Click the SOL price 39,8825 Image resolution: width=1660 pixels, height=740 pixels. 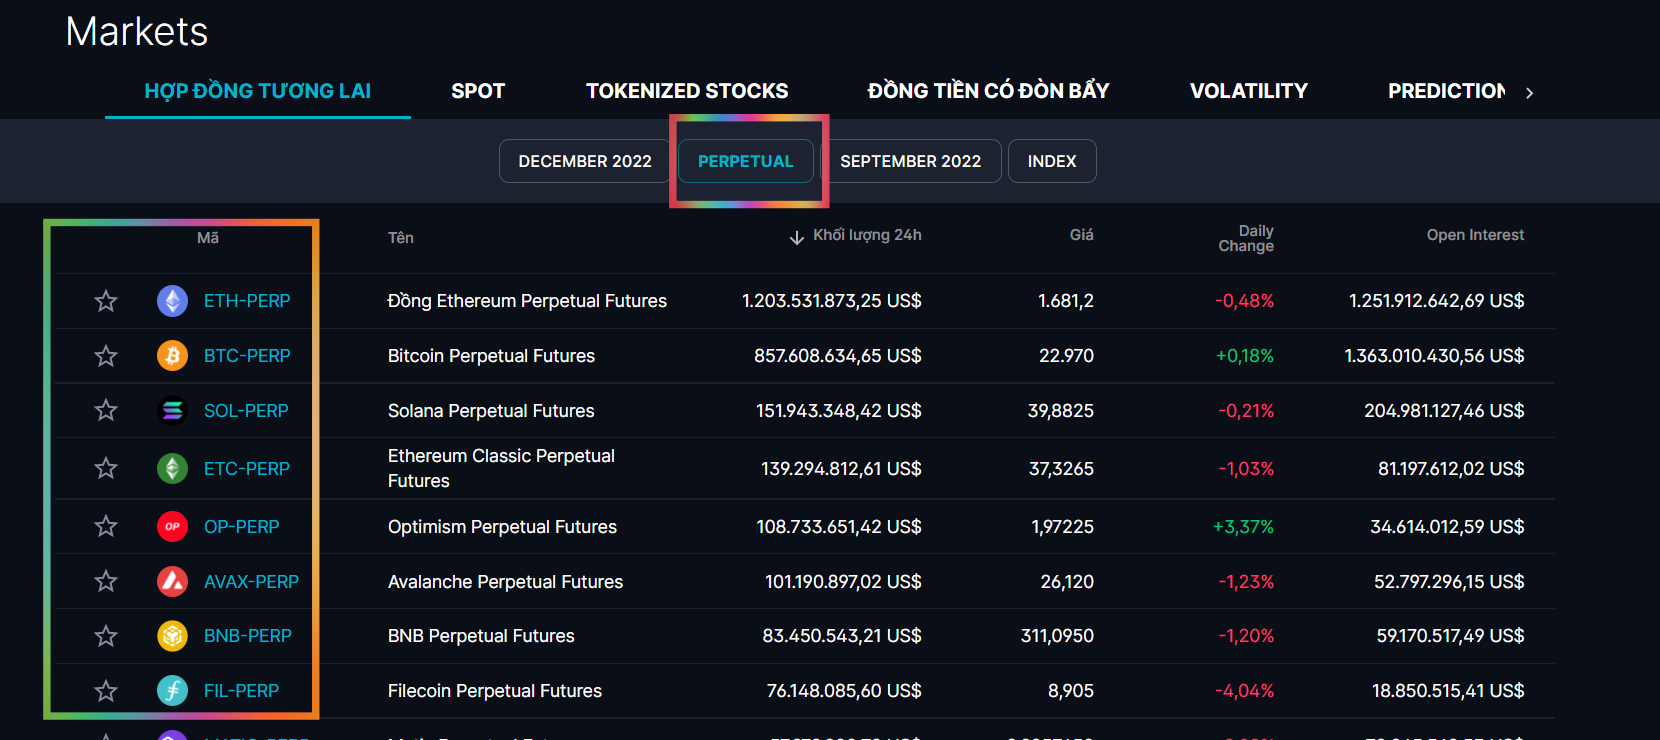(1061, 411)
